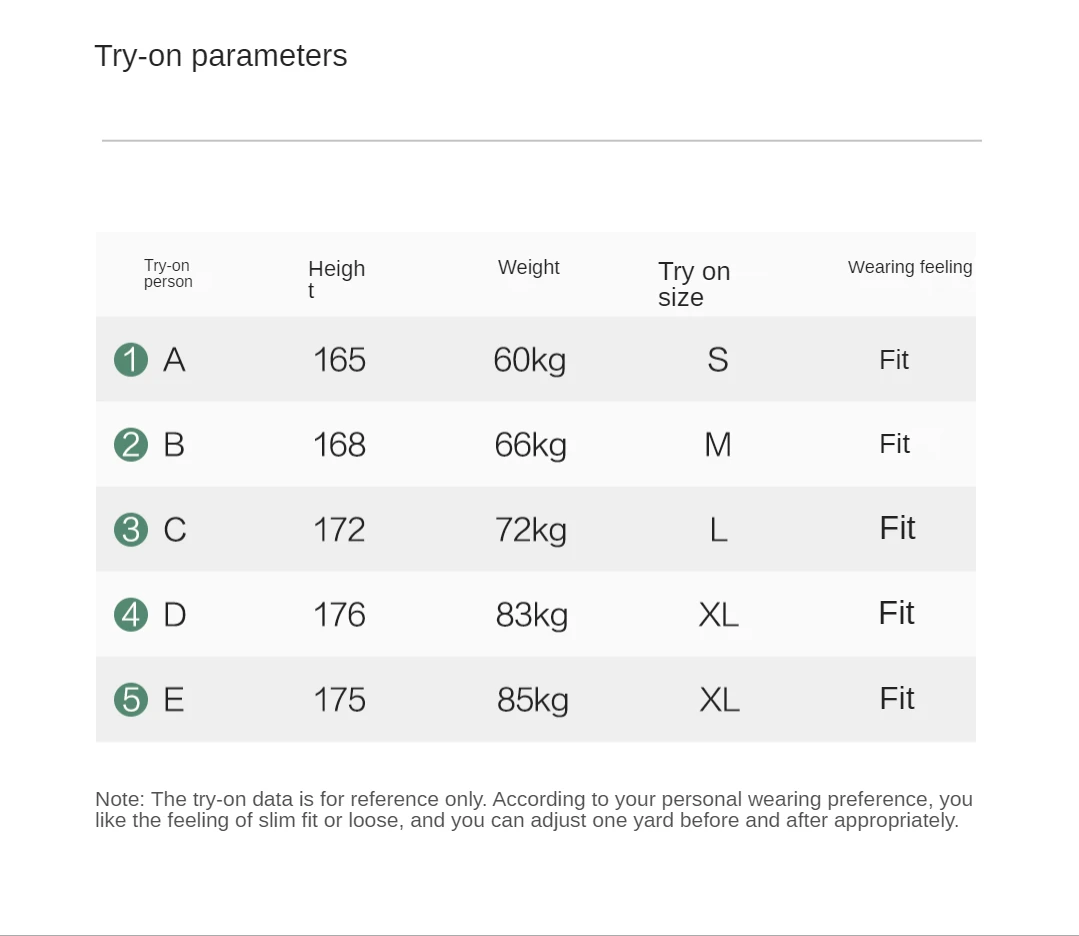Click the green number 1 circle icon

click(x=131, y=359)
